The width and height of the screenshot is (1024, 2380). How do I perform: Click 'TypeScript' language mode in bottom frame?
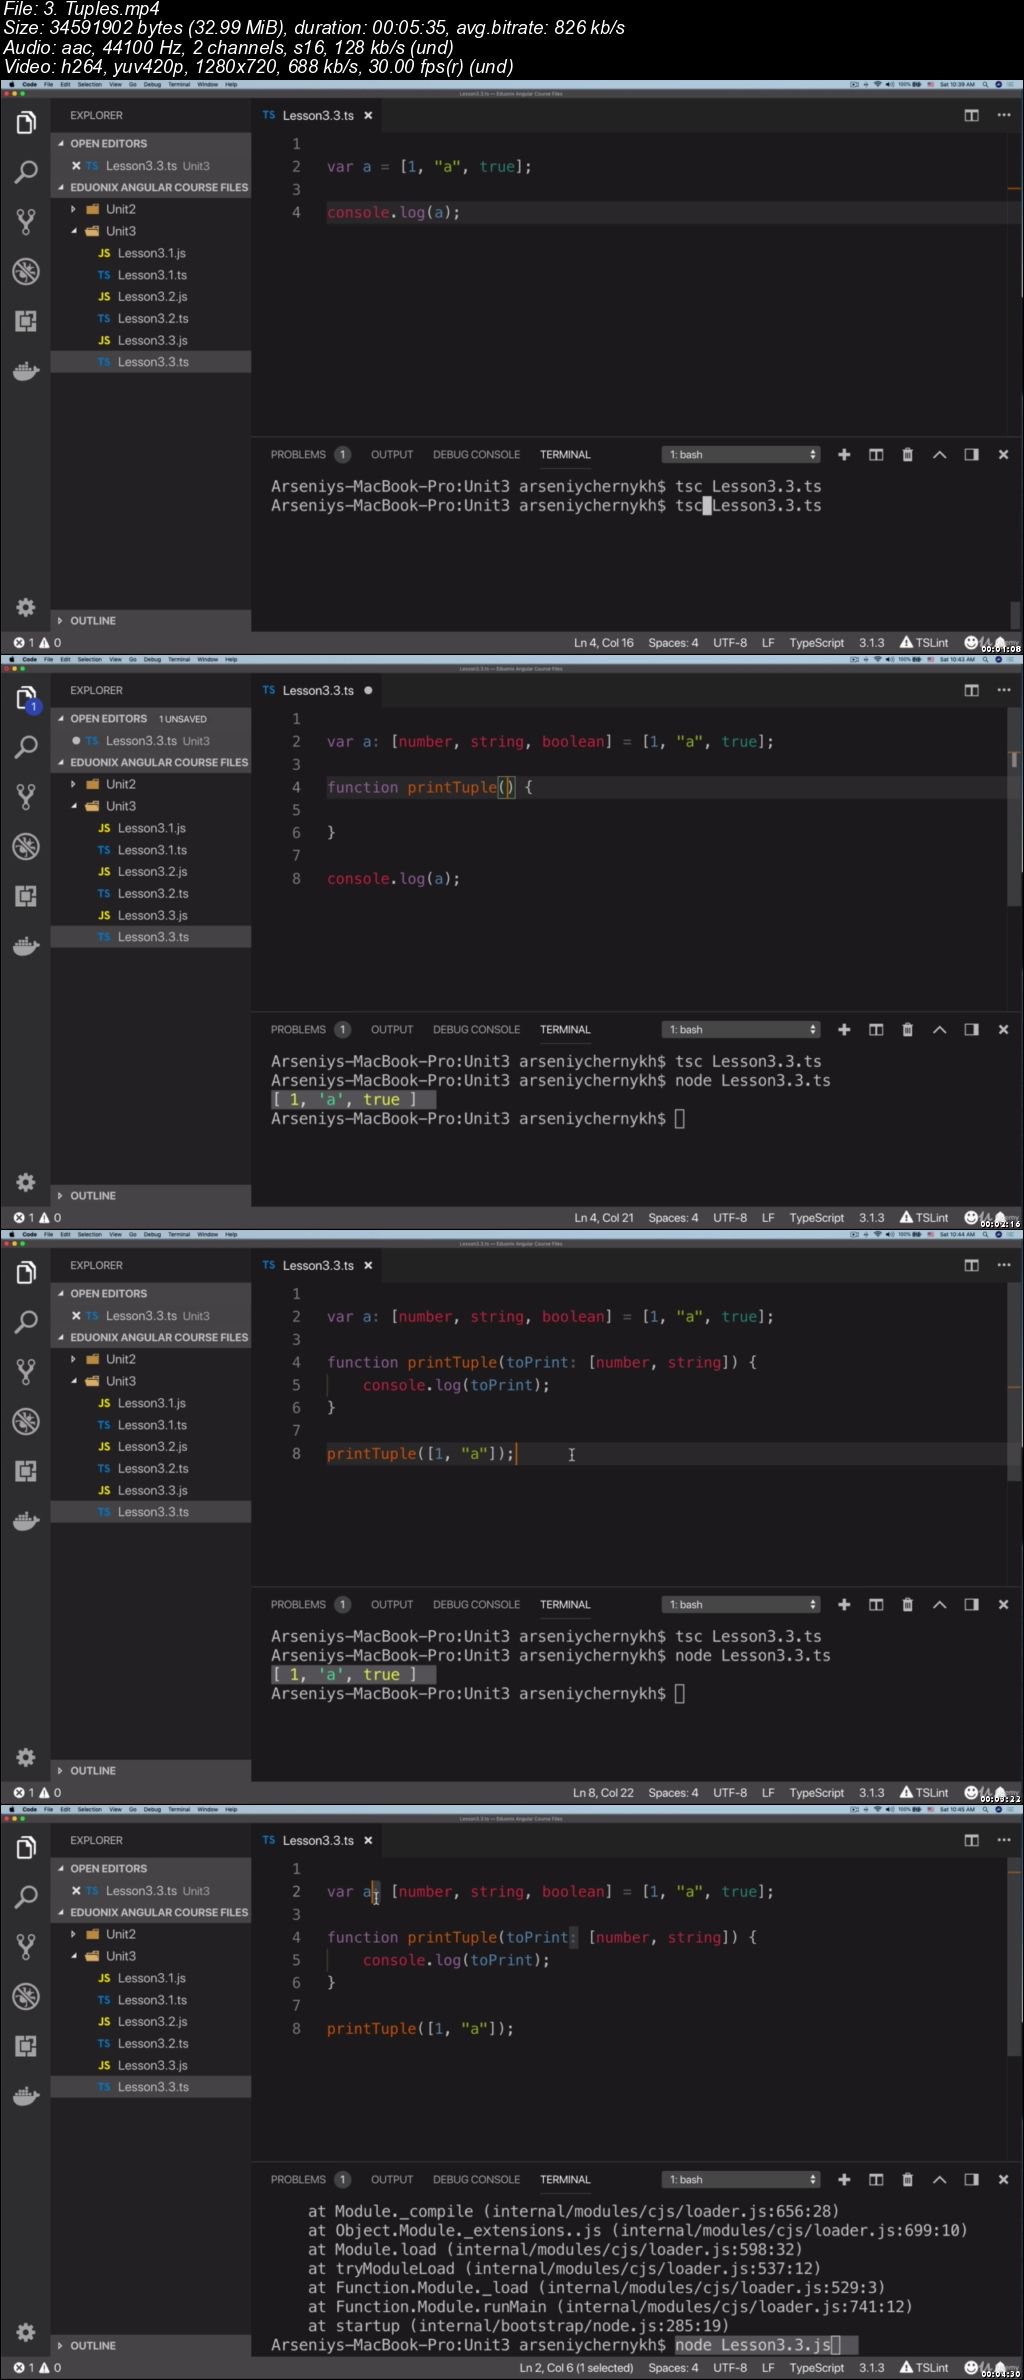(816, 2368)
